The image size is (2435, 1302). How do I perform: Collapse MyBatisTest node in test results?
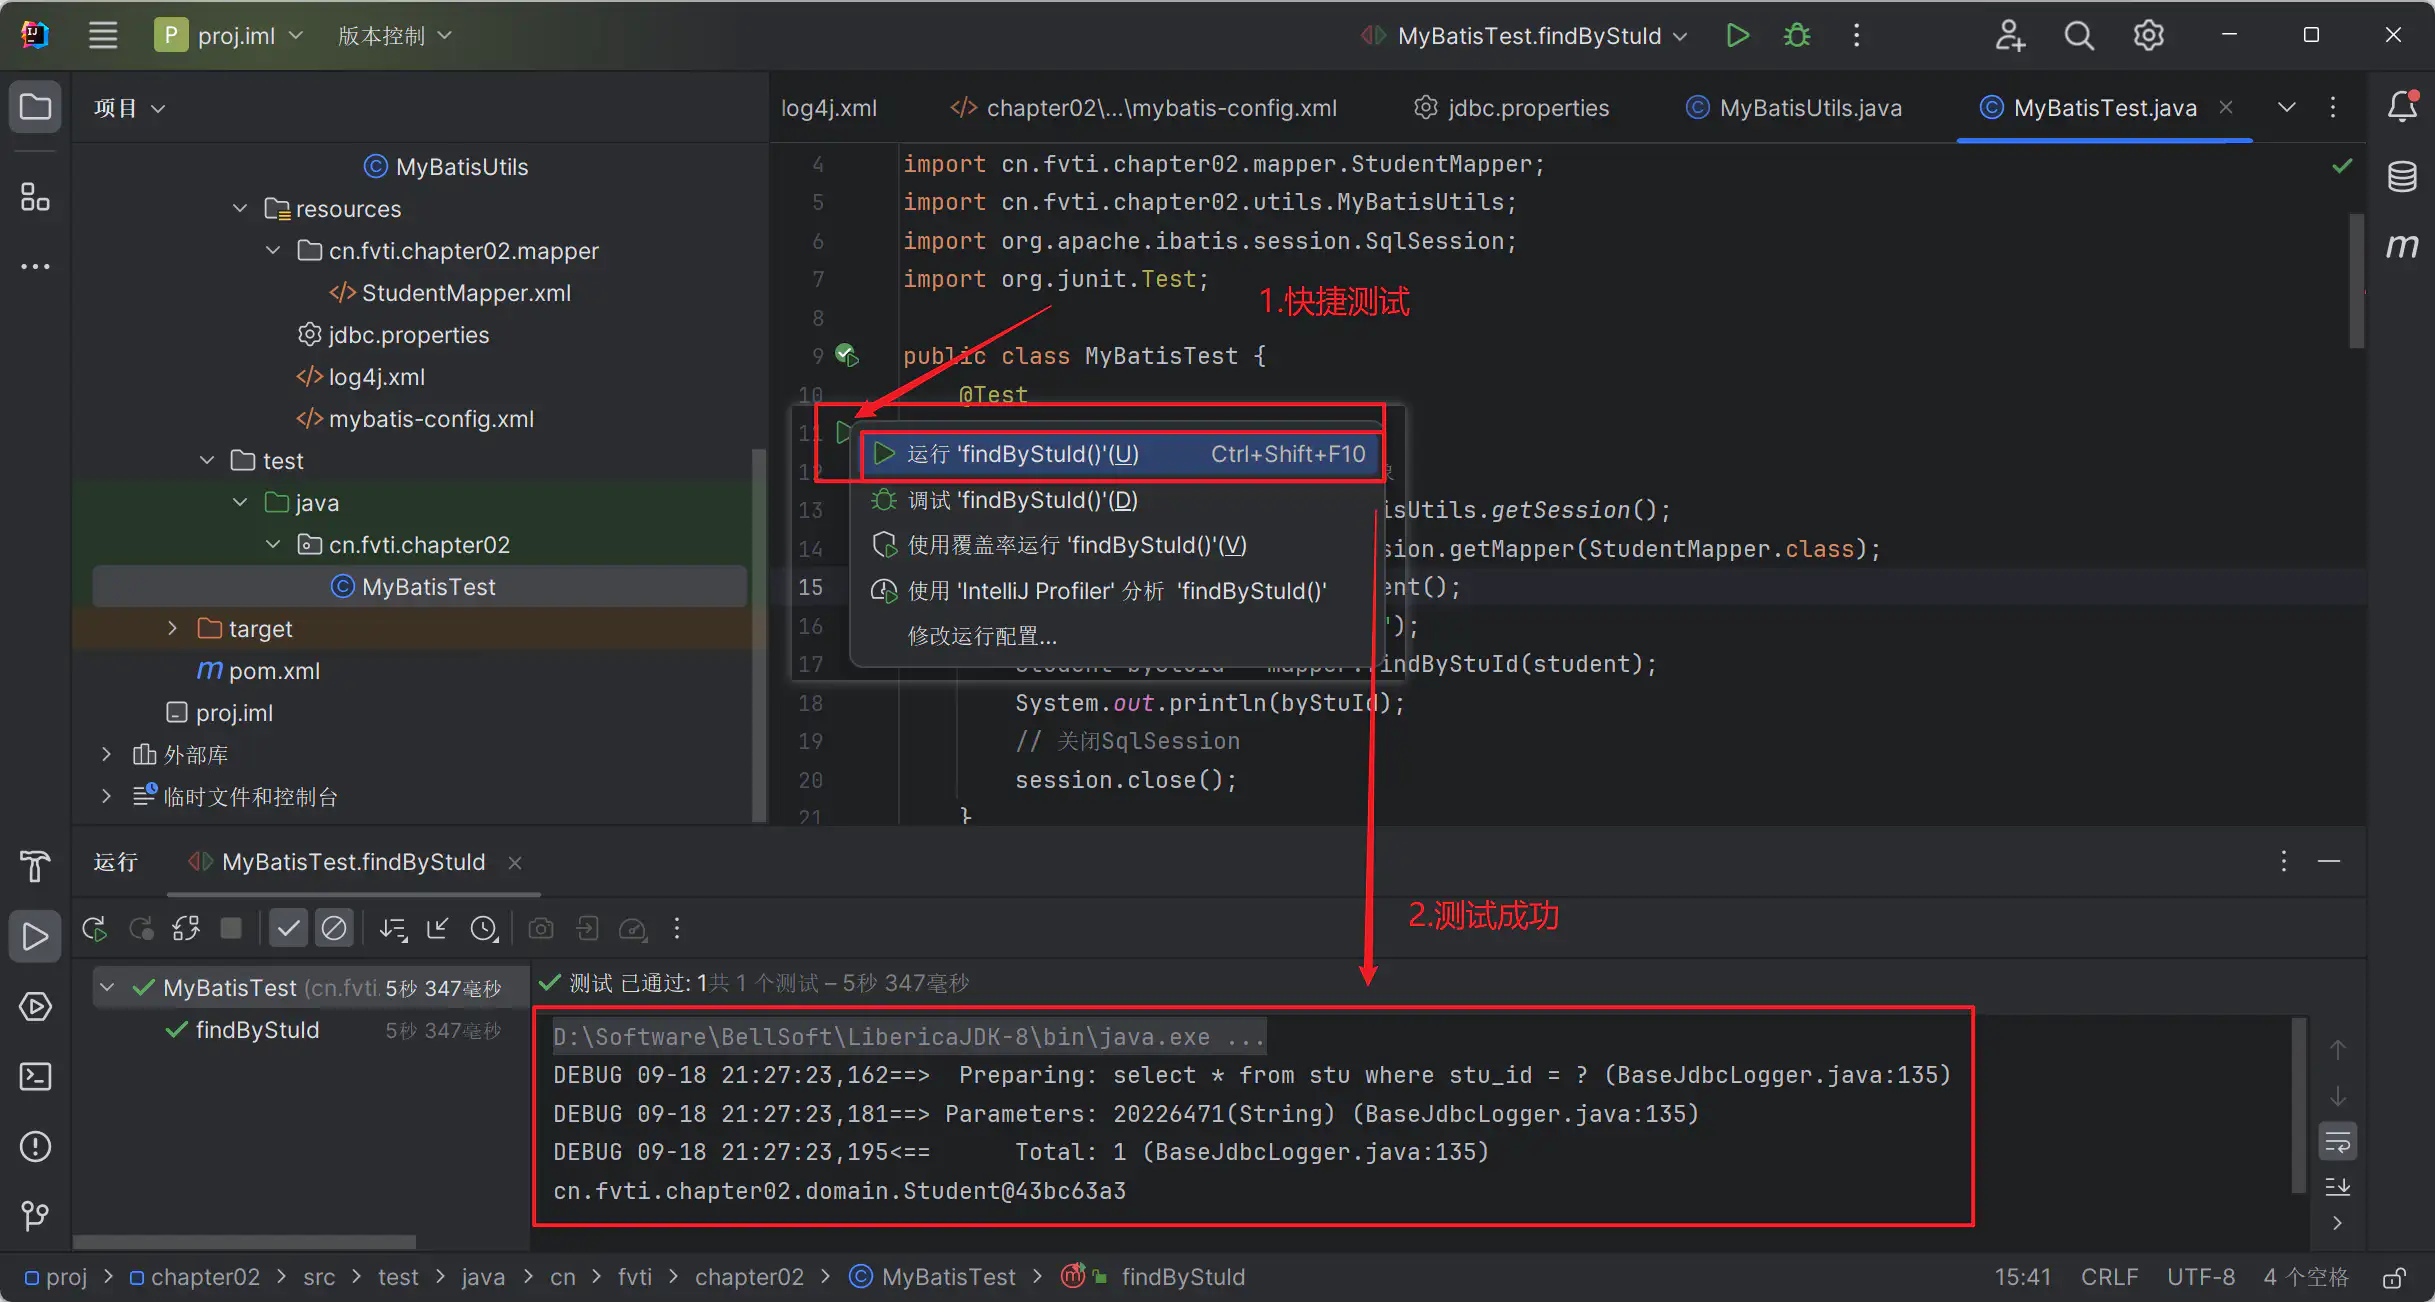point(108,988)
